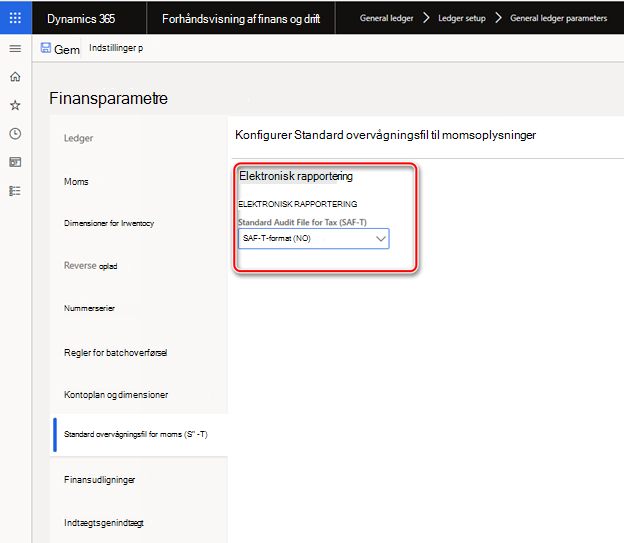Screen dimensions: 624x543
Task: Open Recent clock icon
Action: click(15, 134)
